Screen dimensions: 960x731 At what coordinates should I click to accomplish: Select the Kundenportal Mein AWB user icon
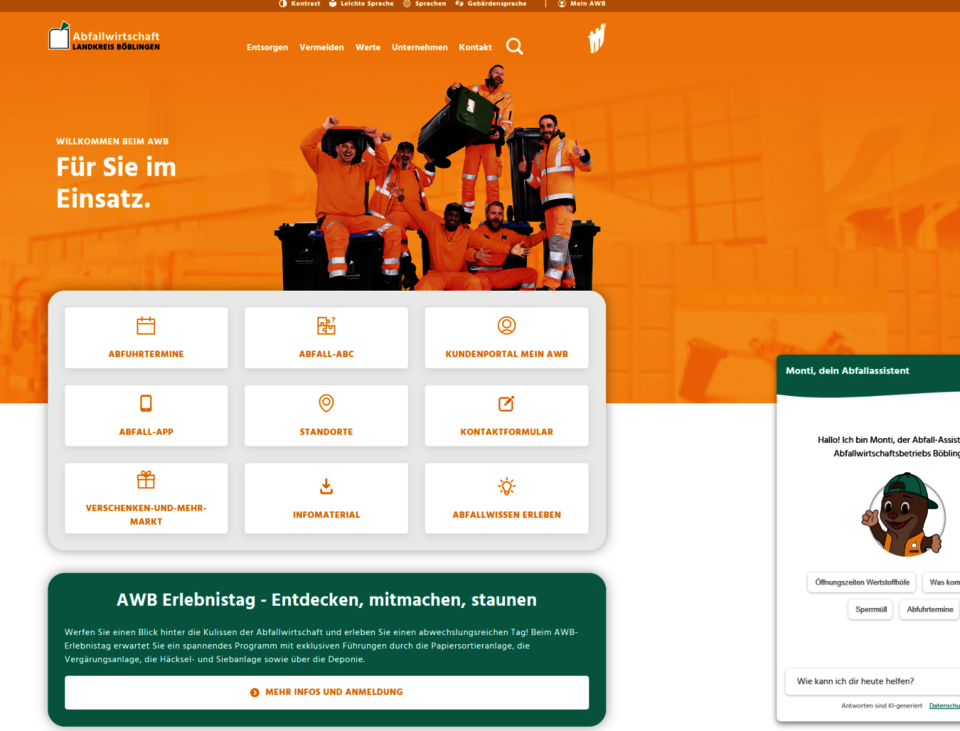506,326
